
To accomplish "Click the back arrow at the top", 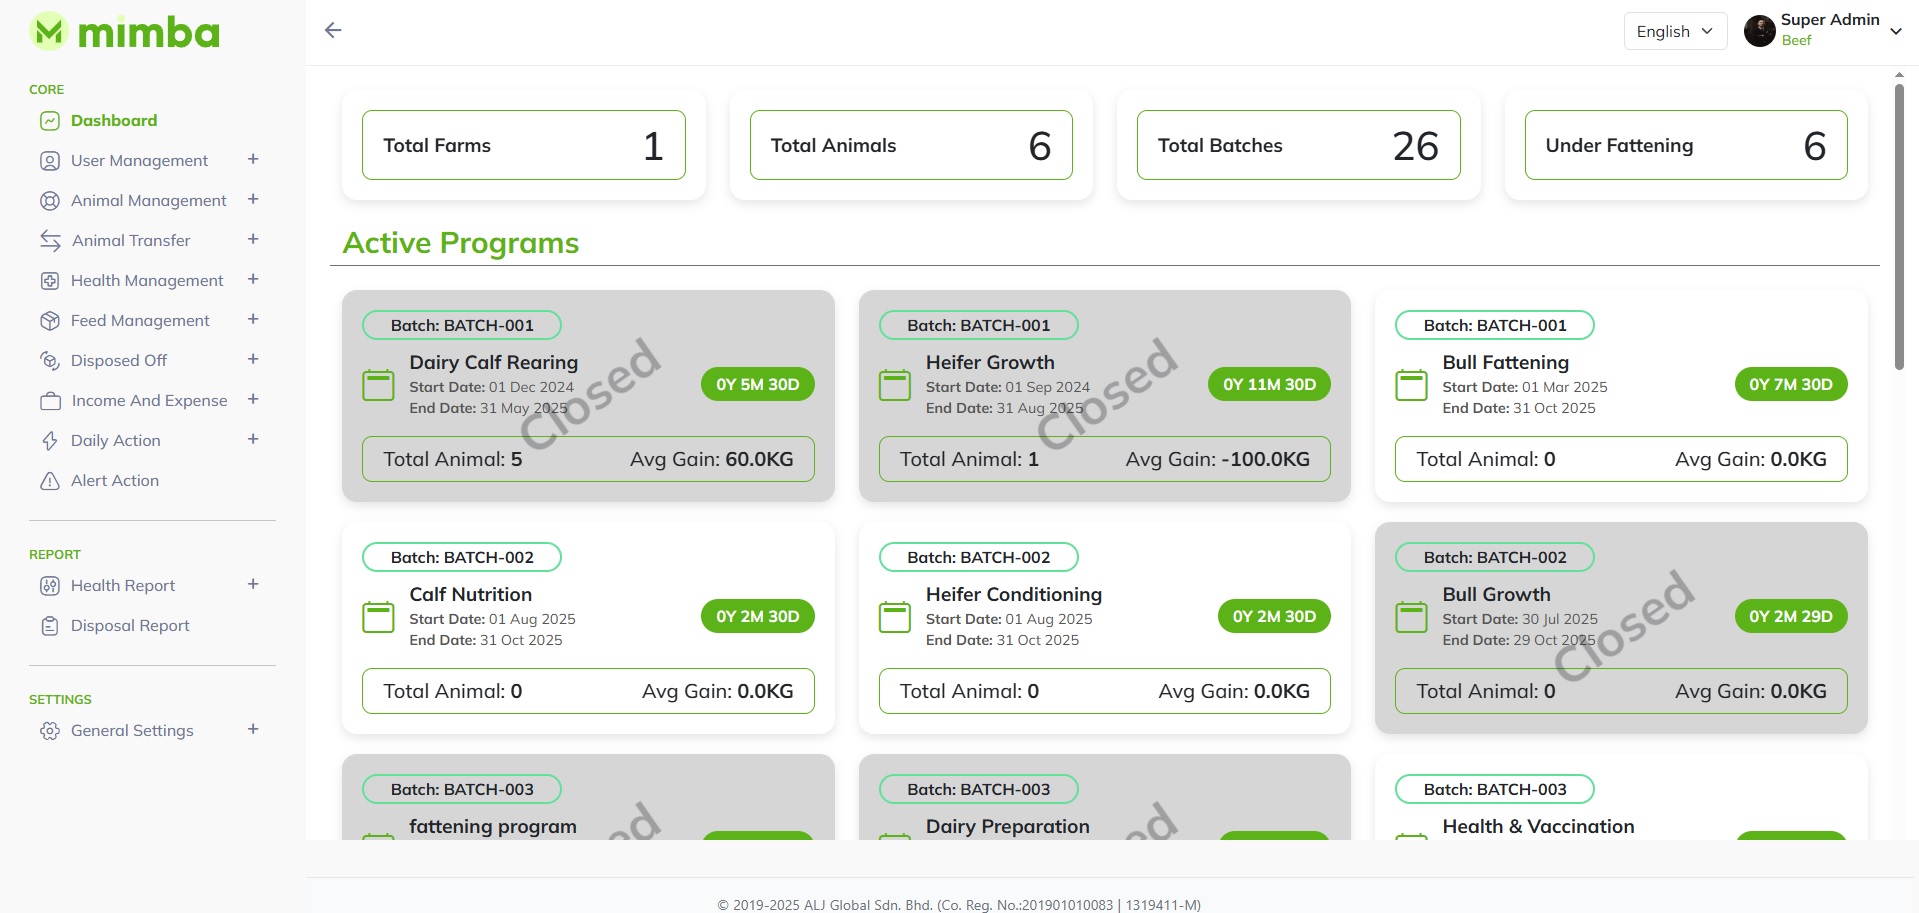I will coord(333,30).
